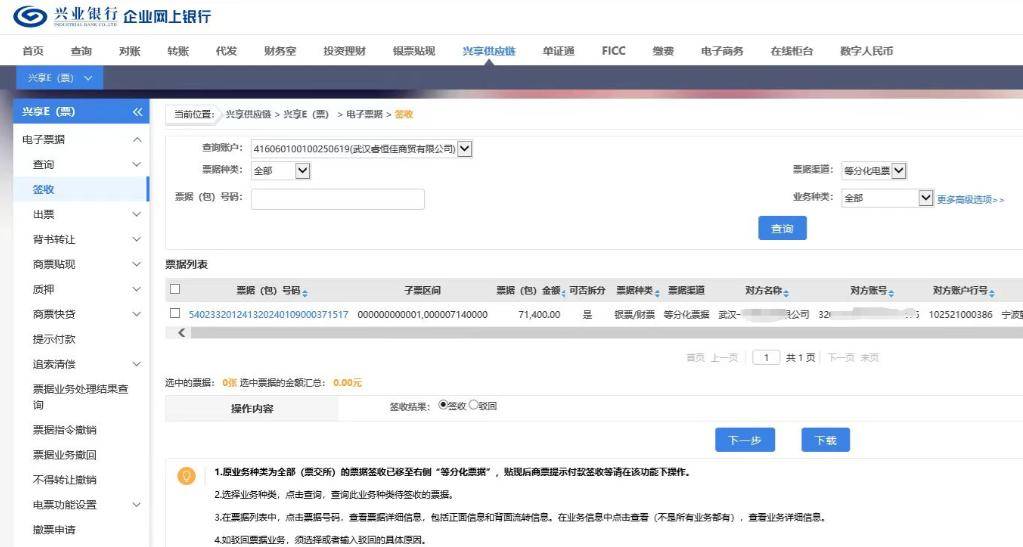Viewport: 1023px width, 547px height.
Task: Open the 更多高级选项 link
Action: (970, 200)
